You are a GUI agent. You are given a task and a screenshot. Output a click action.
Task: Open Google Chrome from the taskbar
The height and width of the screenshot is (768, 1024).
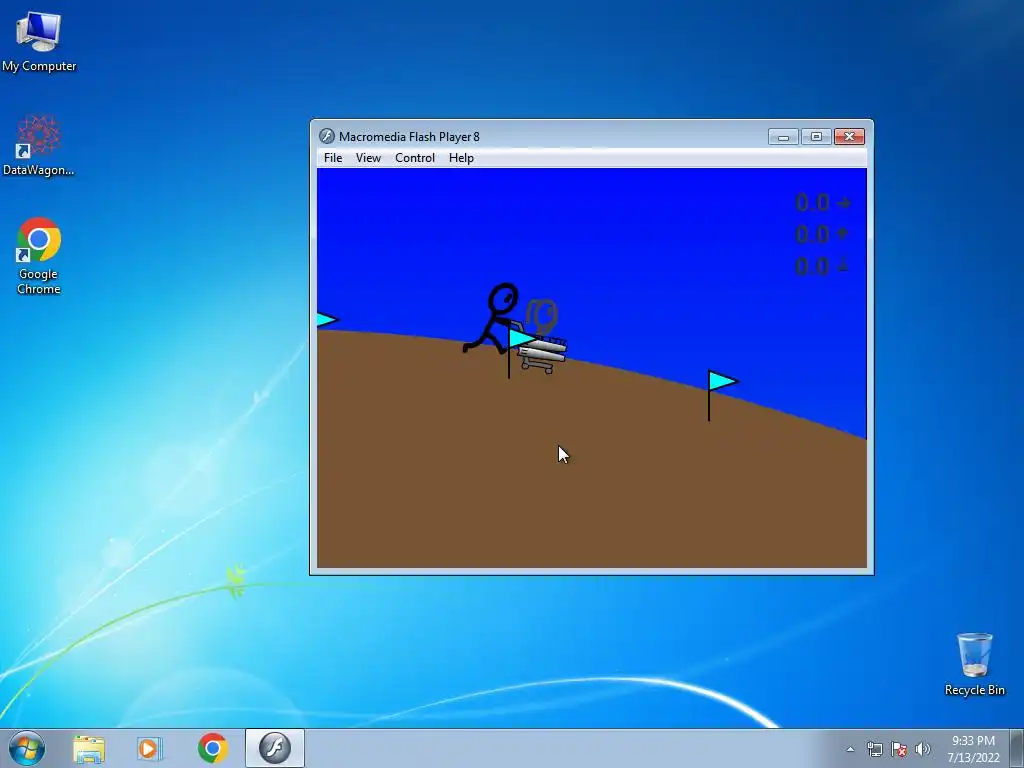click(212, 748)
